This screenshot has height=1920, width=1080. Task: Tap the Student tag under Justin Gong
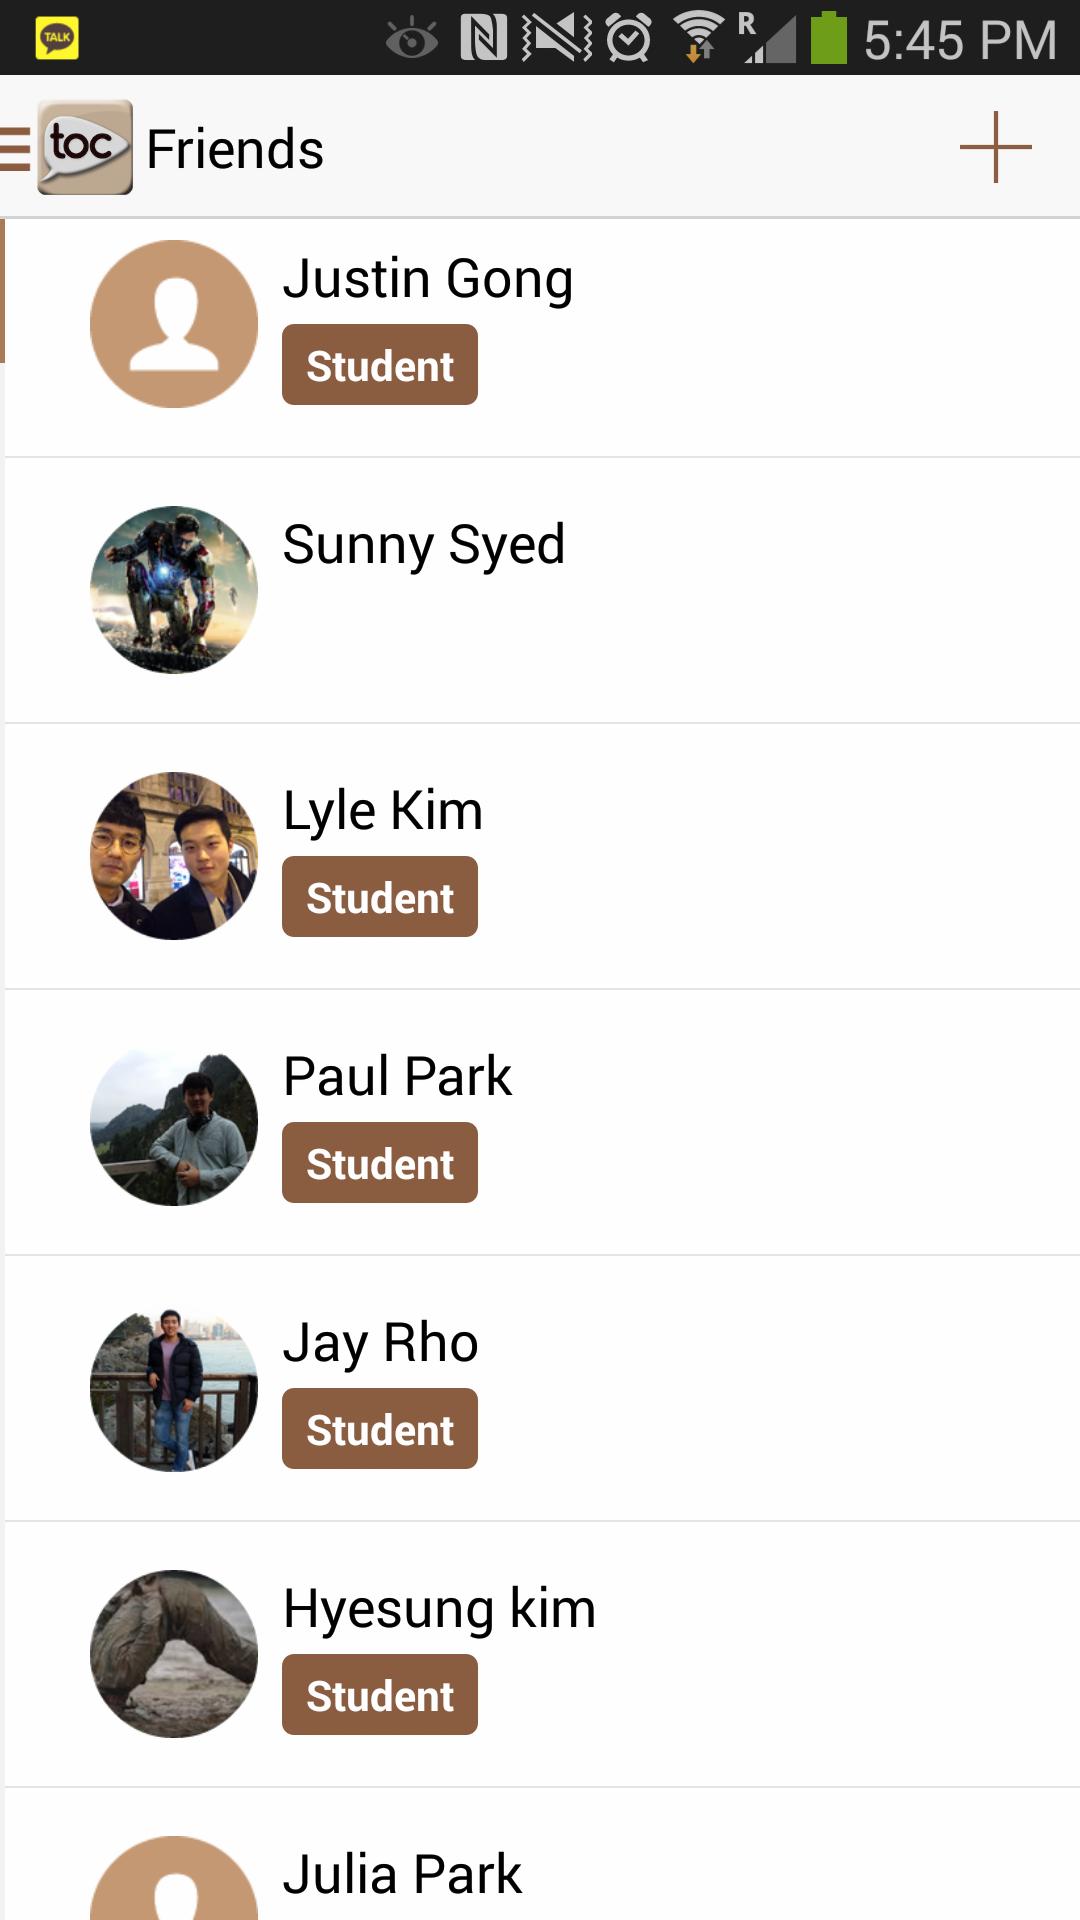(x=380, y=365)
